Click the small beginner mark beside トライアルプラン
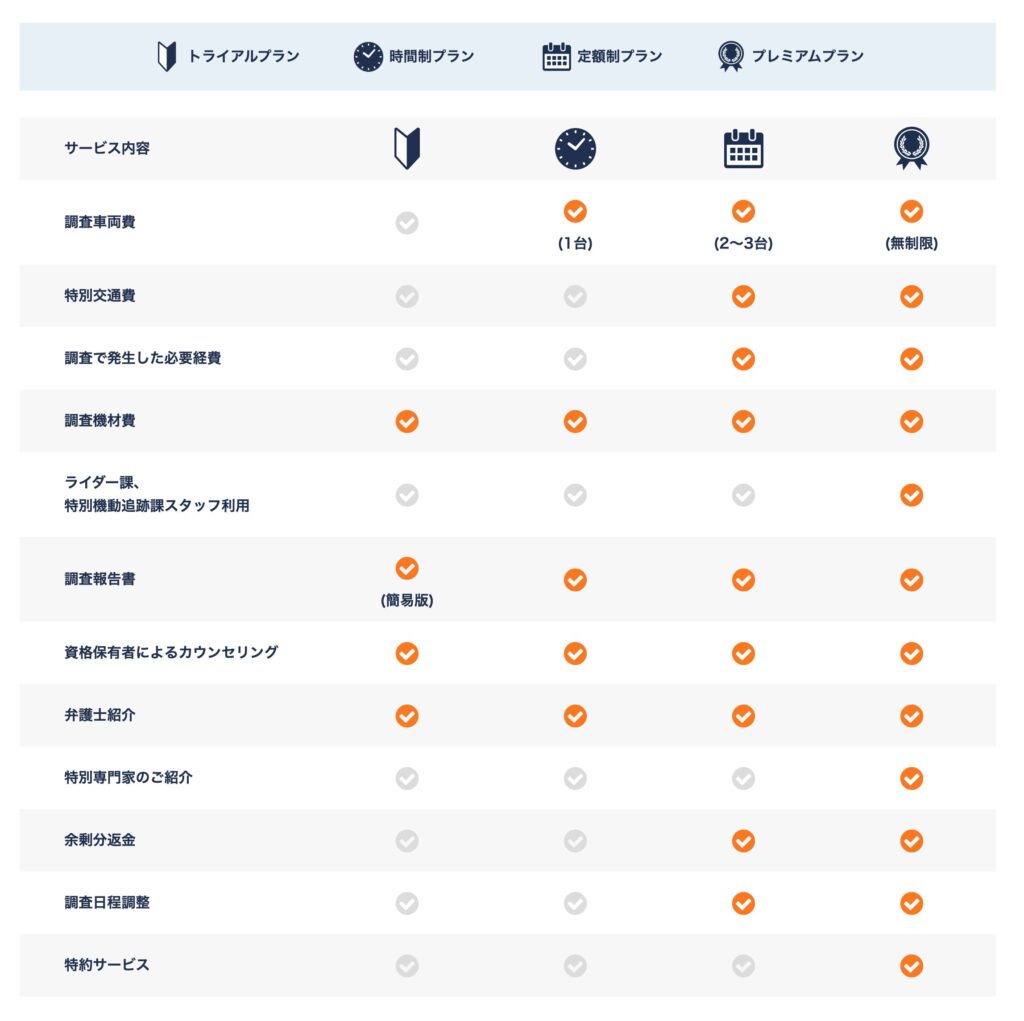 click(167, 57)
